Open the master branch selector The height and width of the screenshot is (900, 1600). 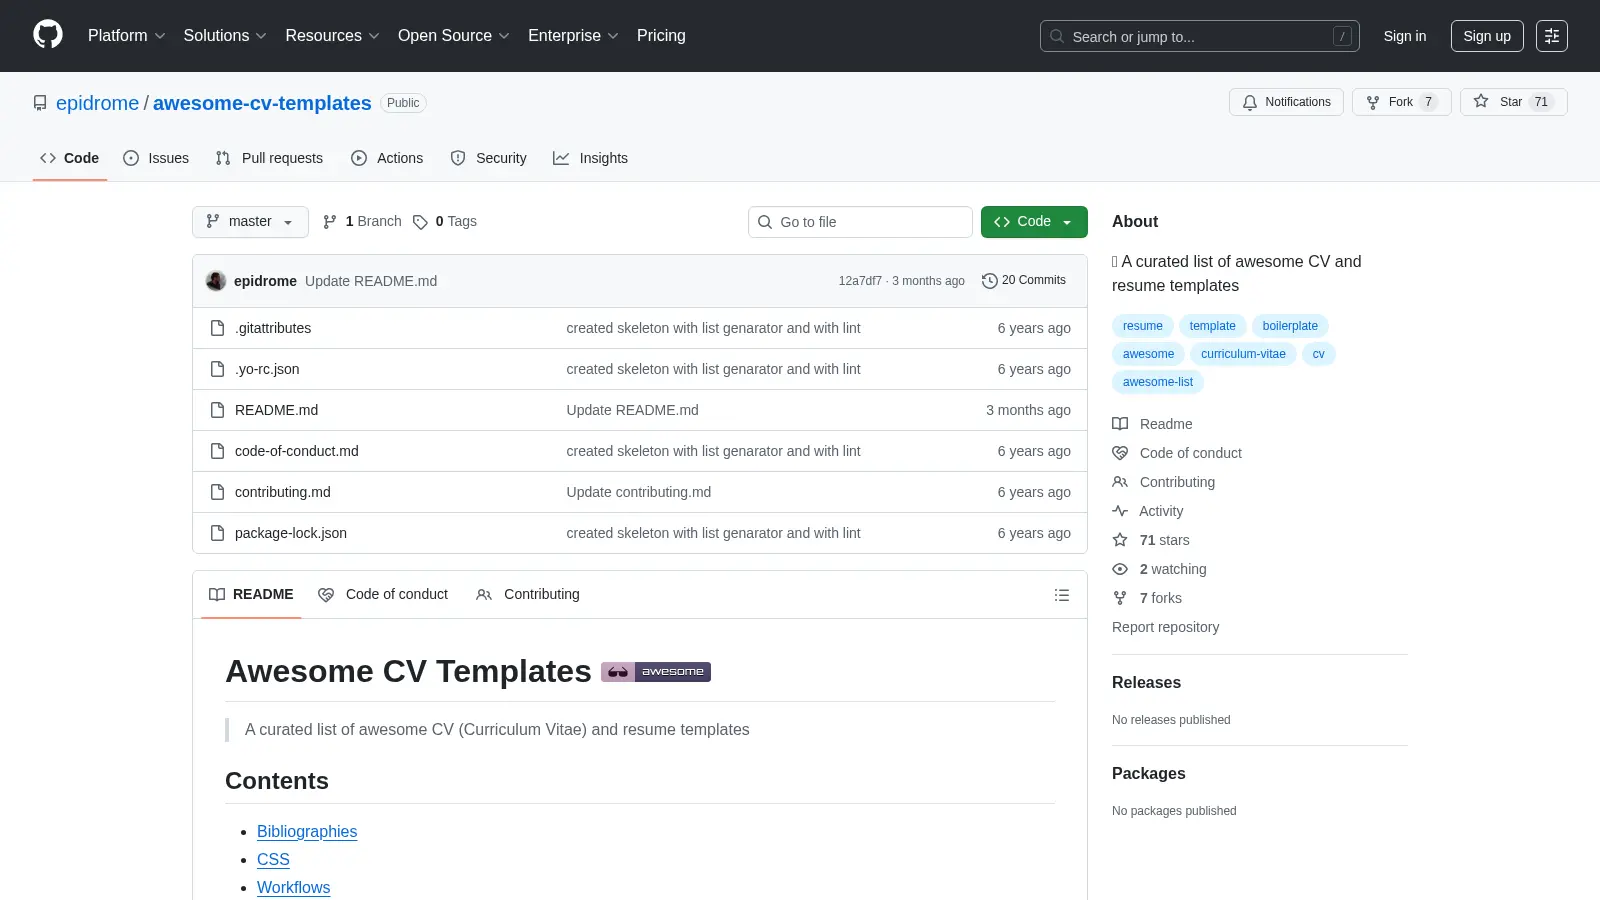(x=250, y=222)
